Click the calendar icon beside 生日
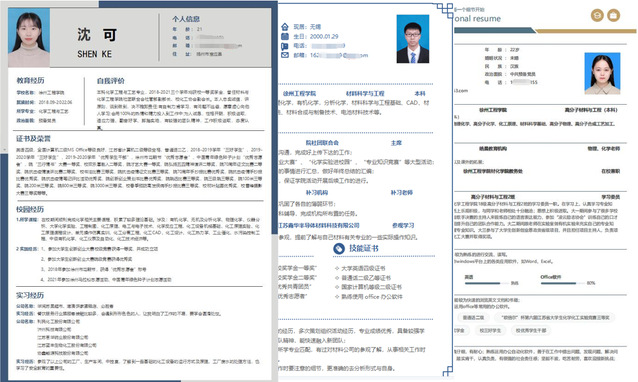The height and width of the screenshot is (382, 638). pyautogui.click(x=285, y=36)
